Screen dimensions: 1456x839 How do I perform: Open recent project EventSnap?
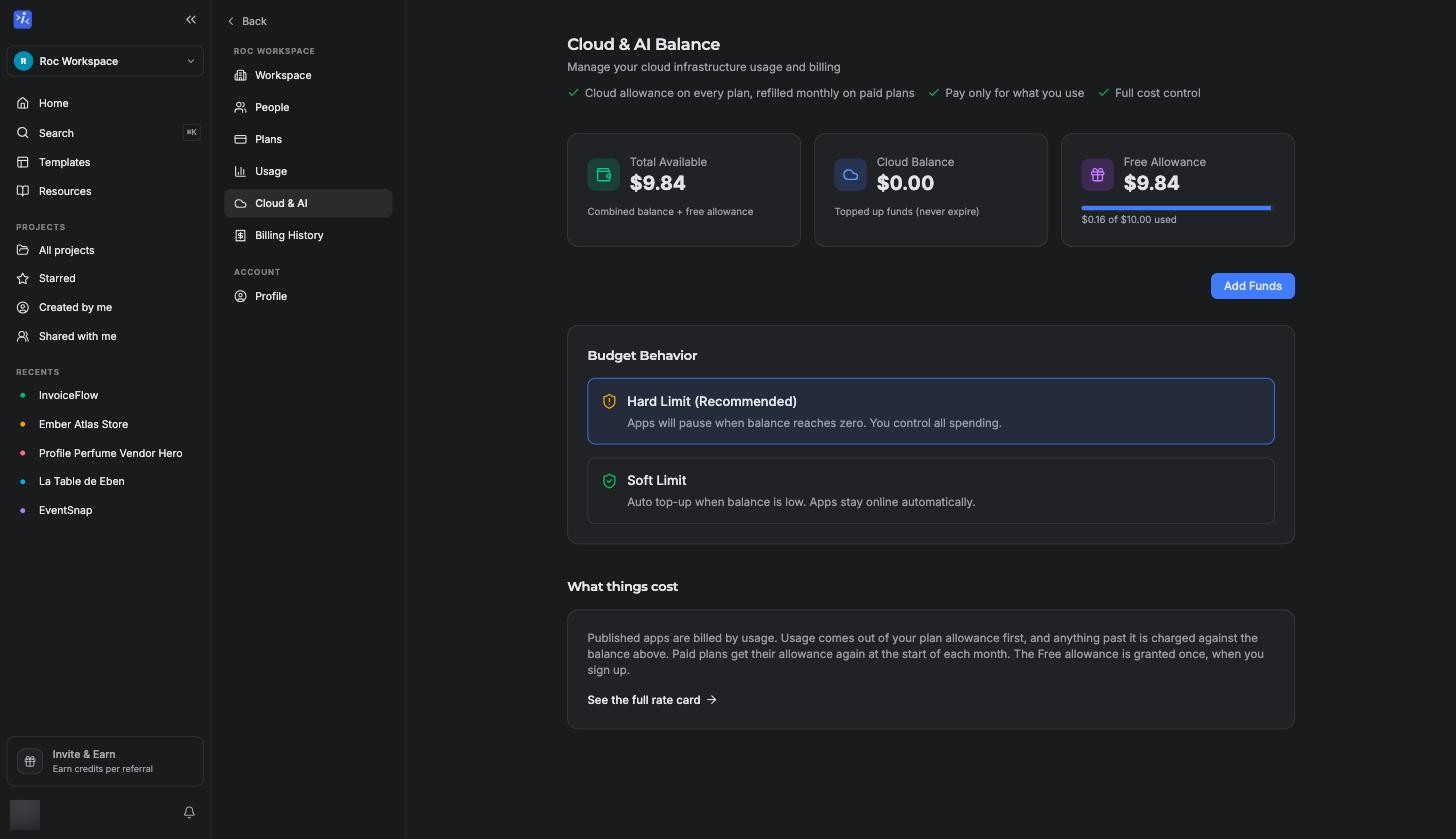[x=105, y=510]
